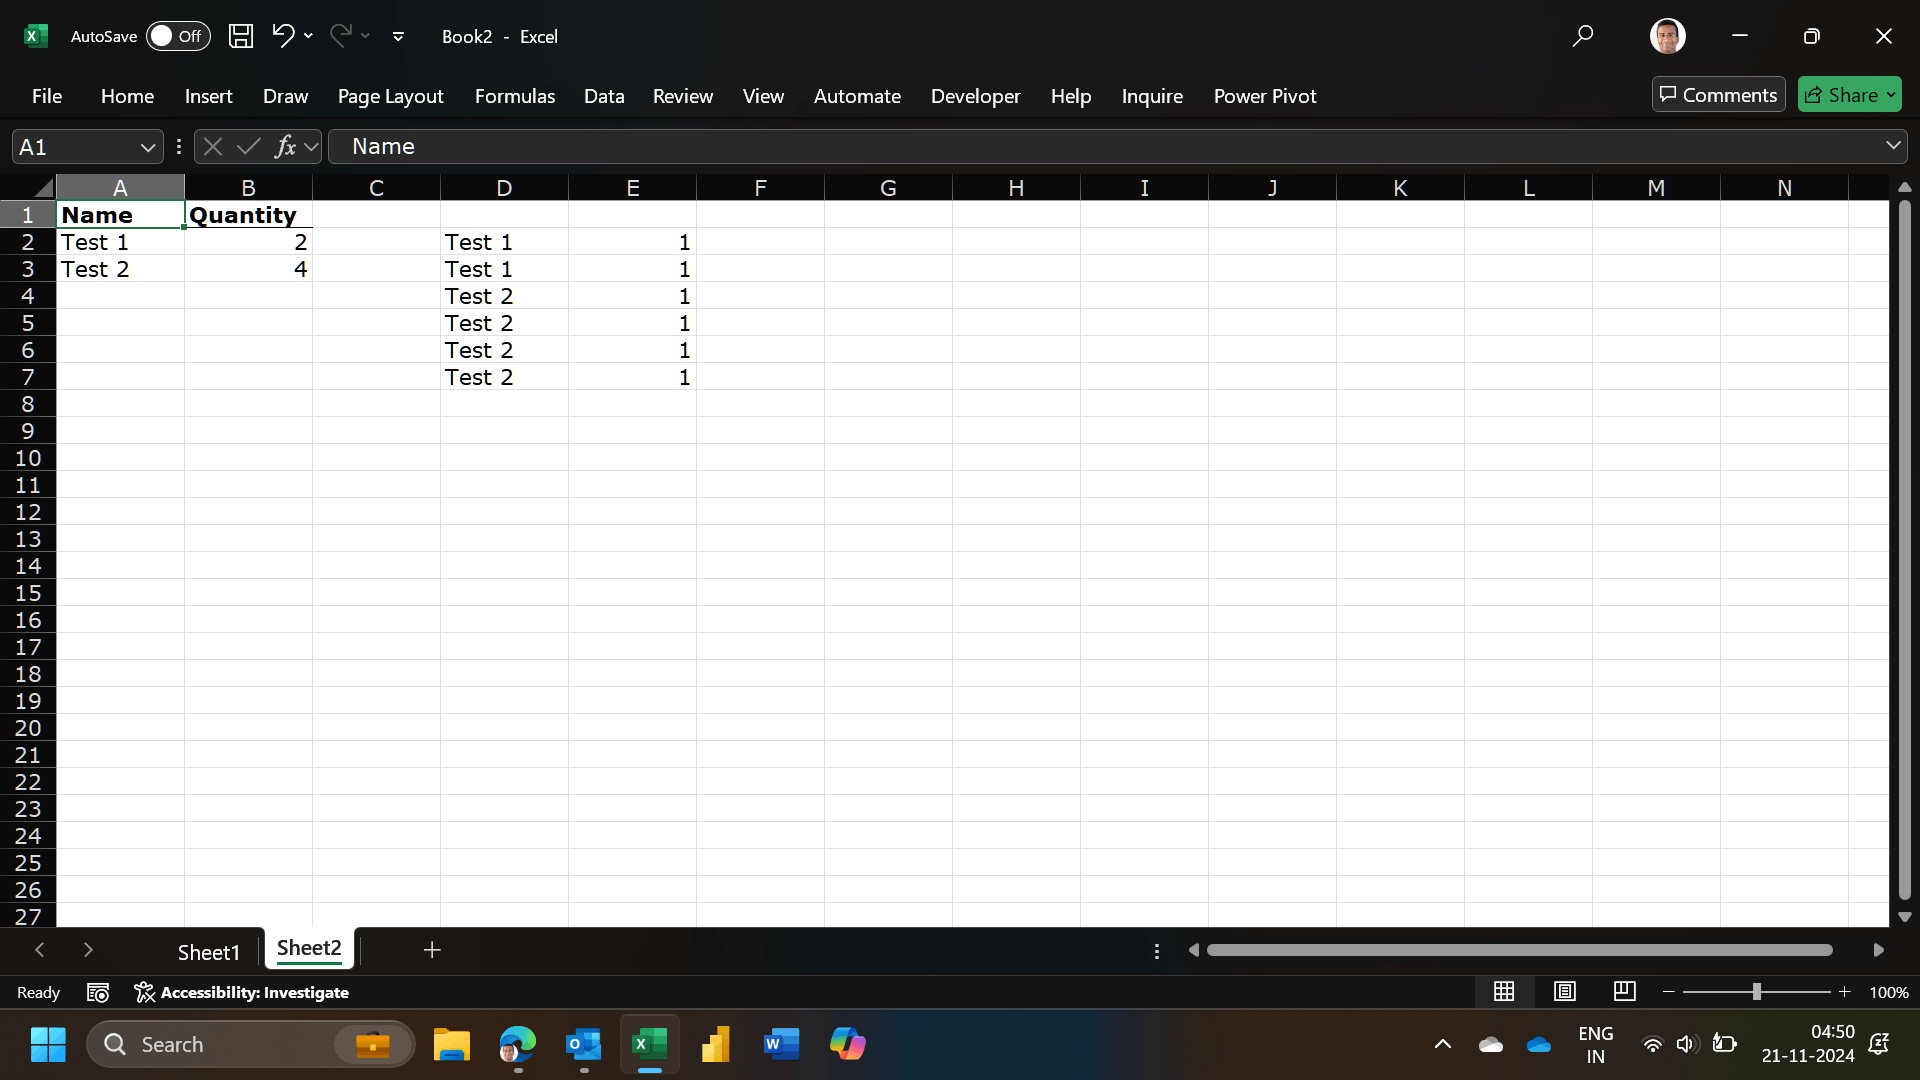Click the Select All corner triangle
Screen dimensions: 1920x1080
[42, 188]
